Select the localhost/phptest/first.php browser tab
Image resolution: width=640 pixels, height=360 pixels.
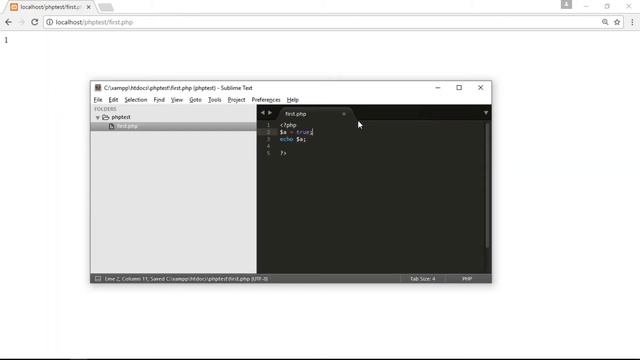[x=50, y=7]
